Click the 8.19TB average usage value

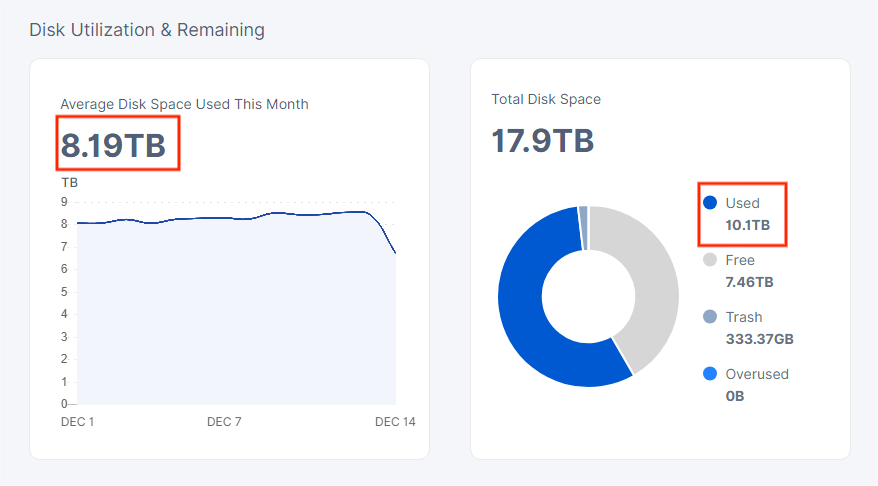point(113,145)
